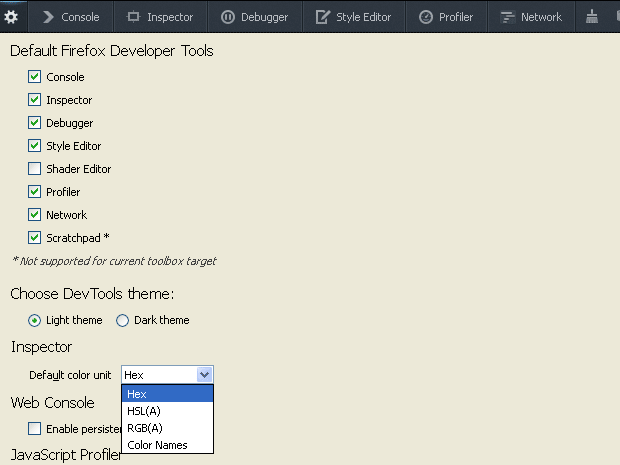Image resolution: width=620 pixels, height=465 pixels.
Task: Choose Hex in color unit list
Action: click(167, 394)
